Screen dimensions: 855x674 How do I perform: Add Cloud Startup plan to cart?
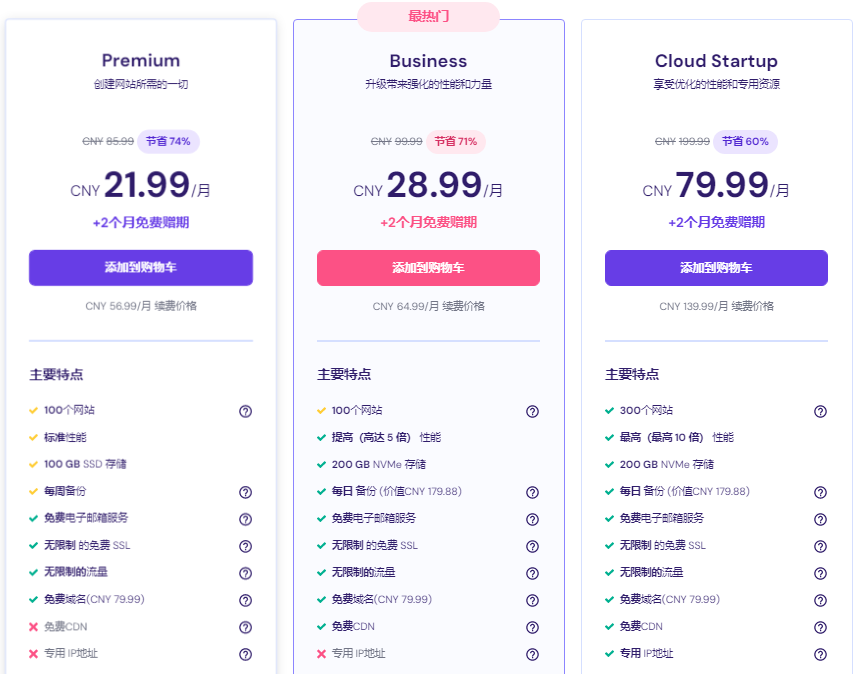pyautogui.click(x=716, y=268)
